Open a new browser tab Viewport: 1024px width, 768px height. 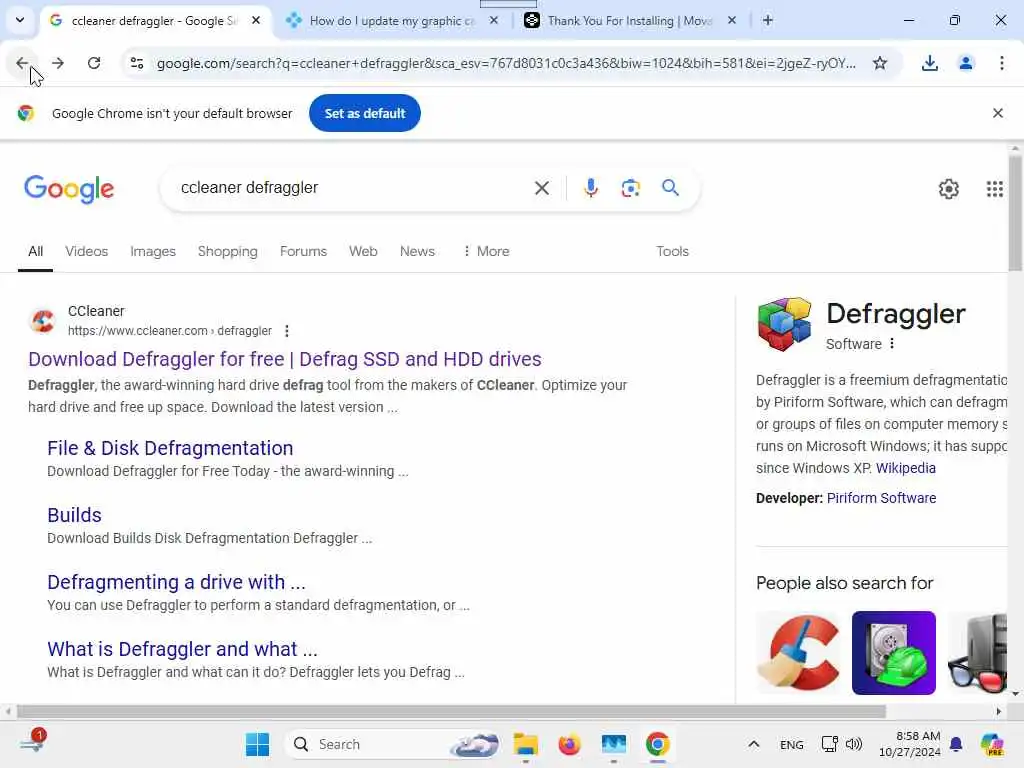768,21
